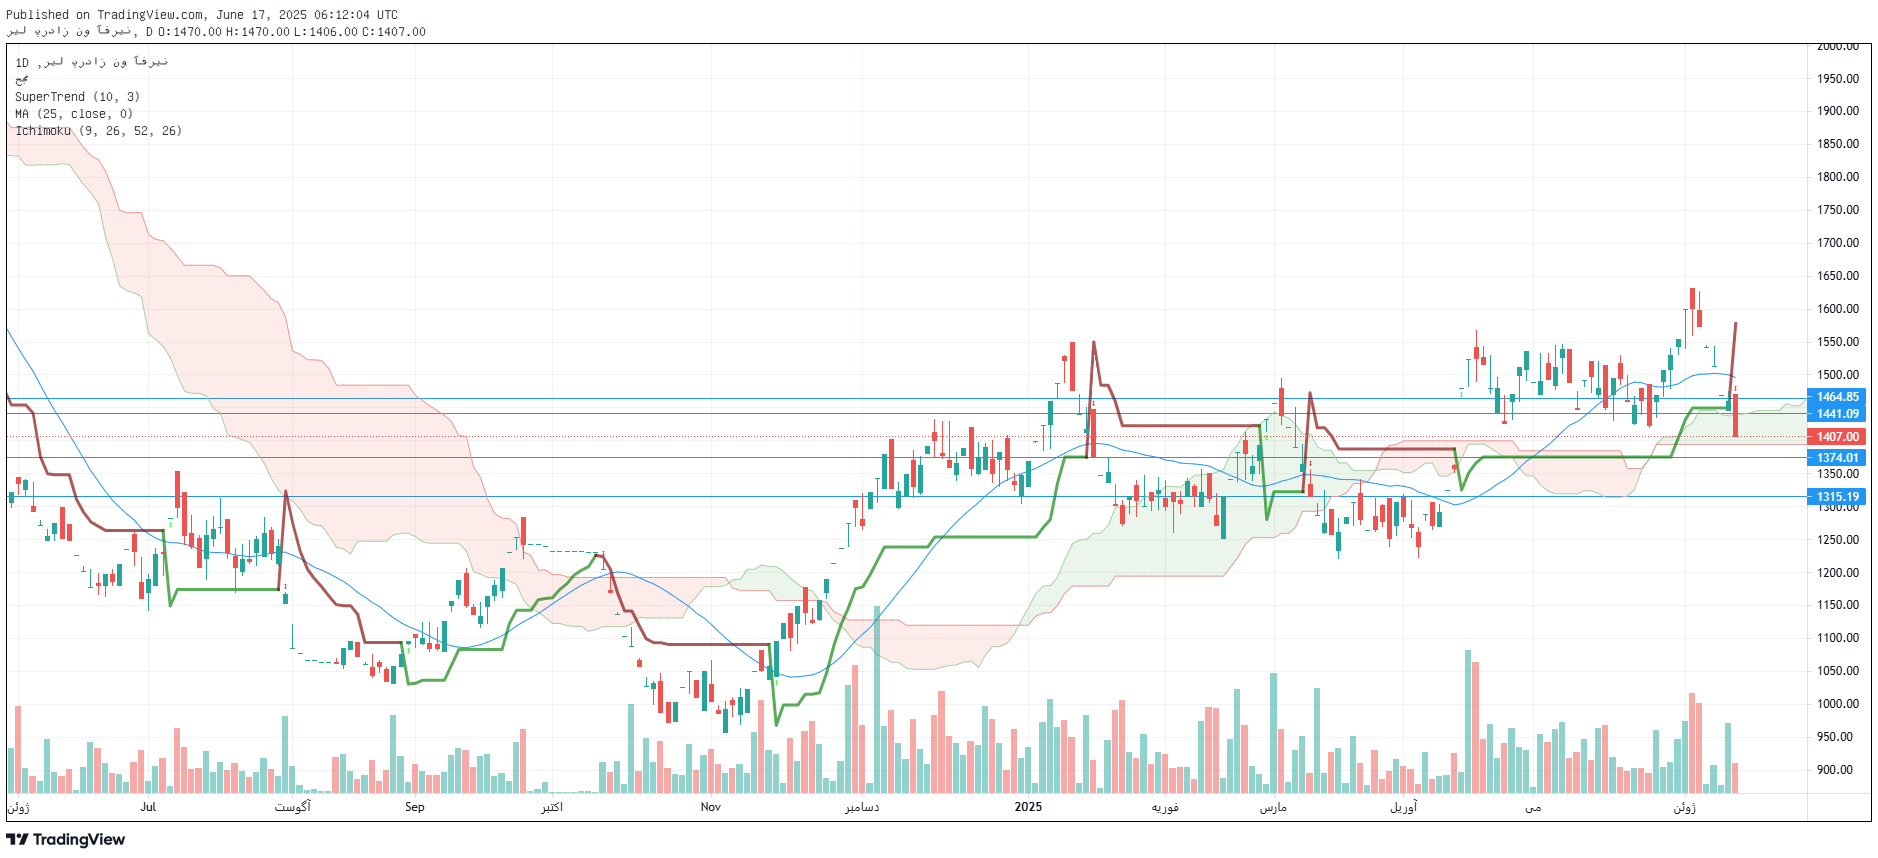
Task: Click the Sep label on the time axis
Action: click(x=415, y=807)
